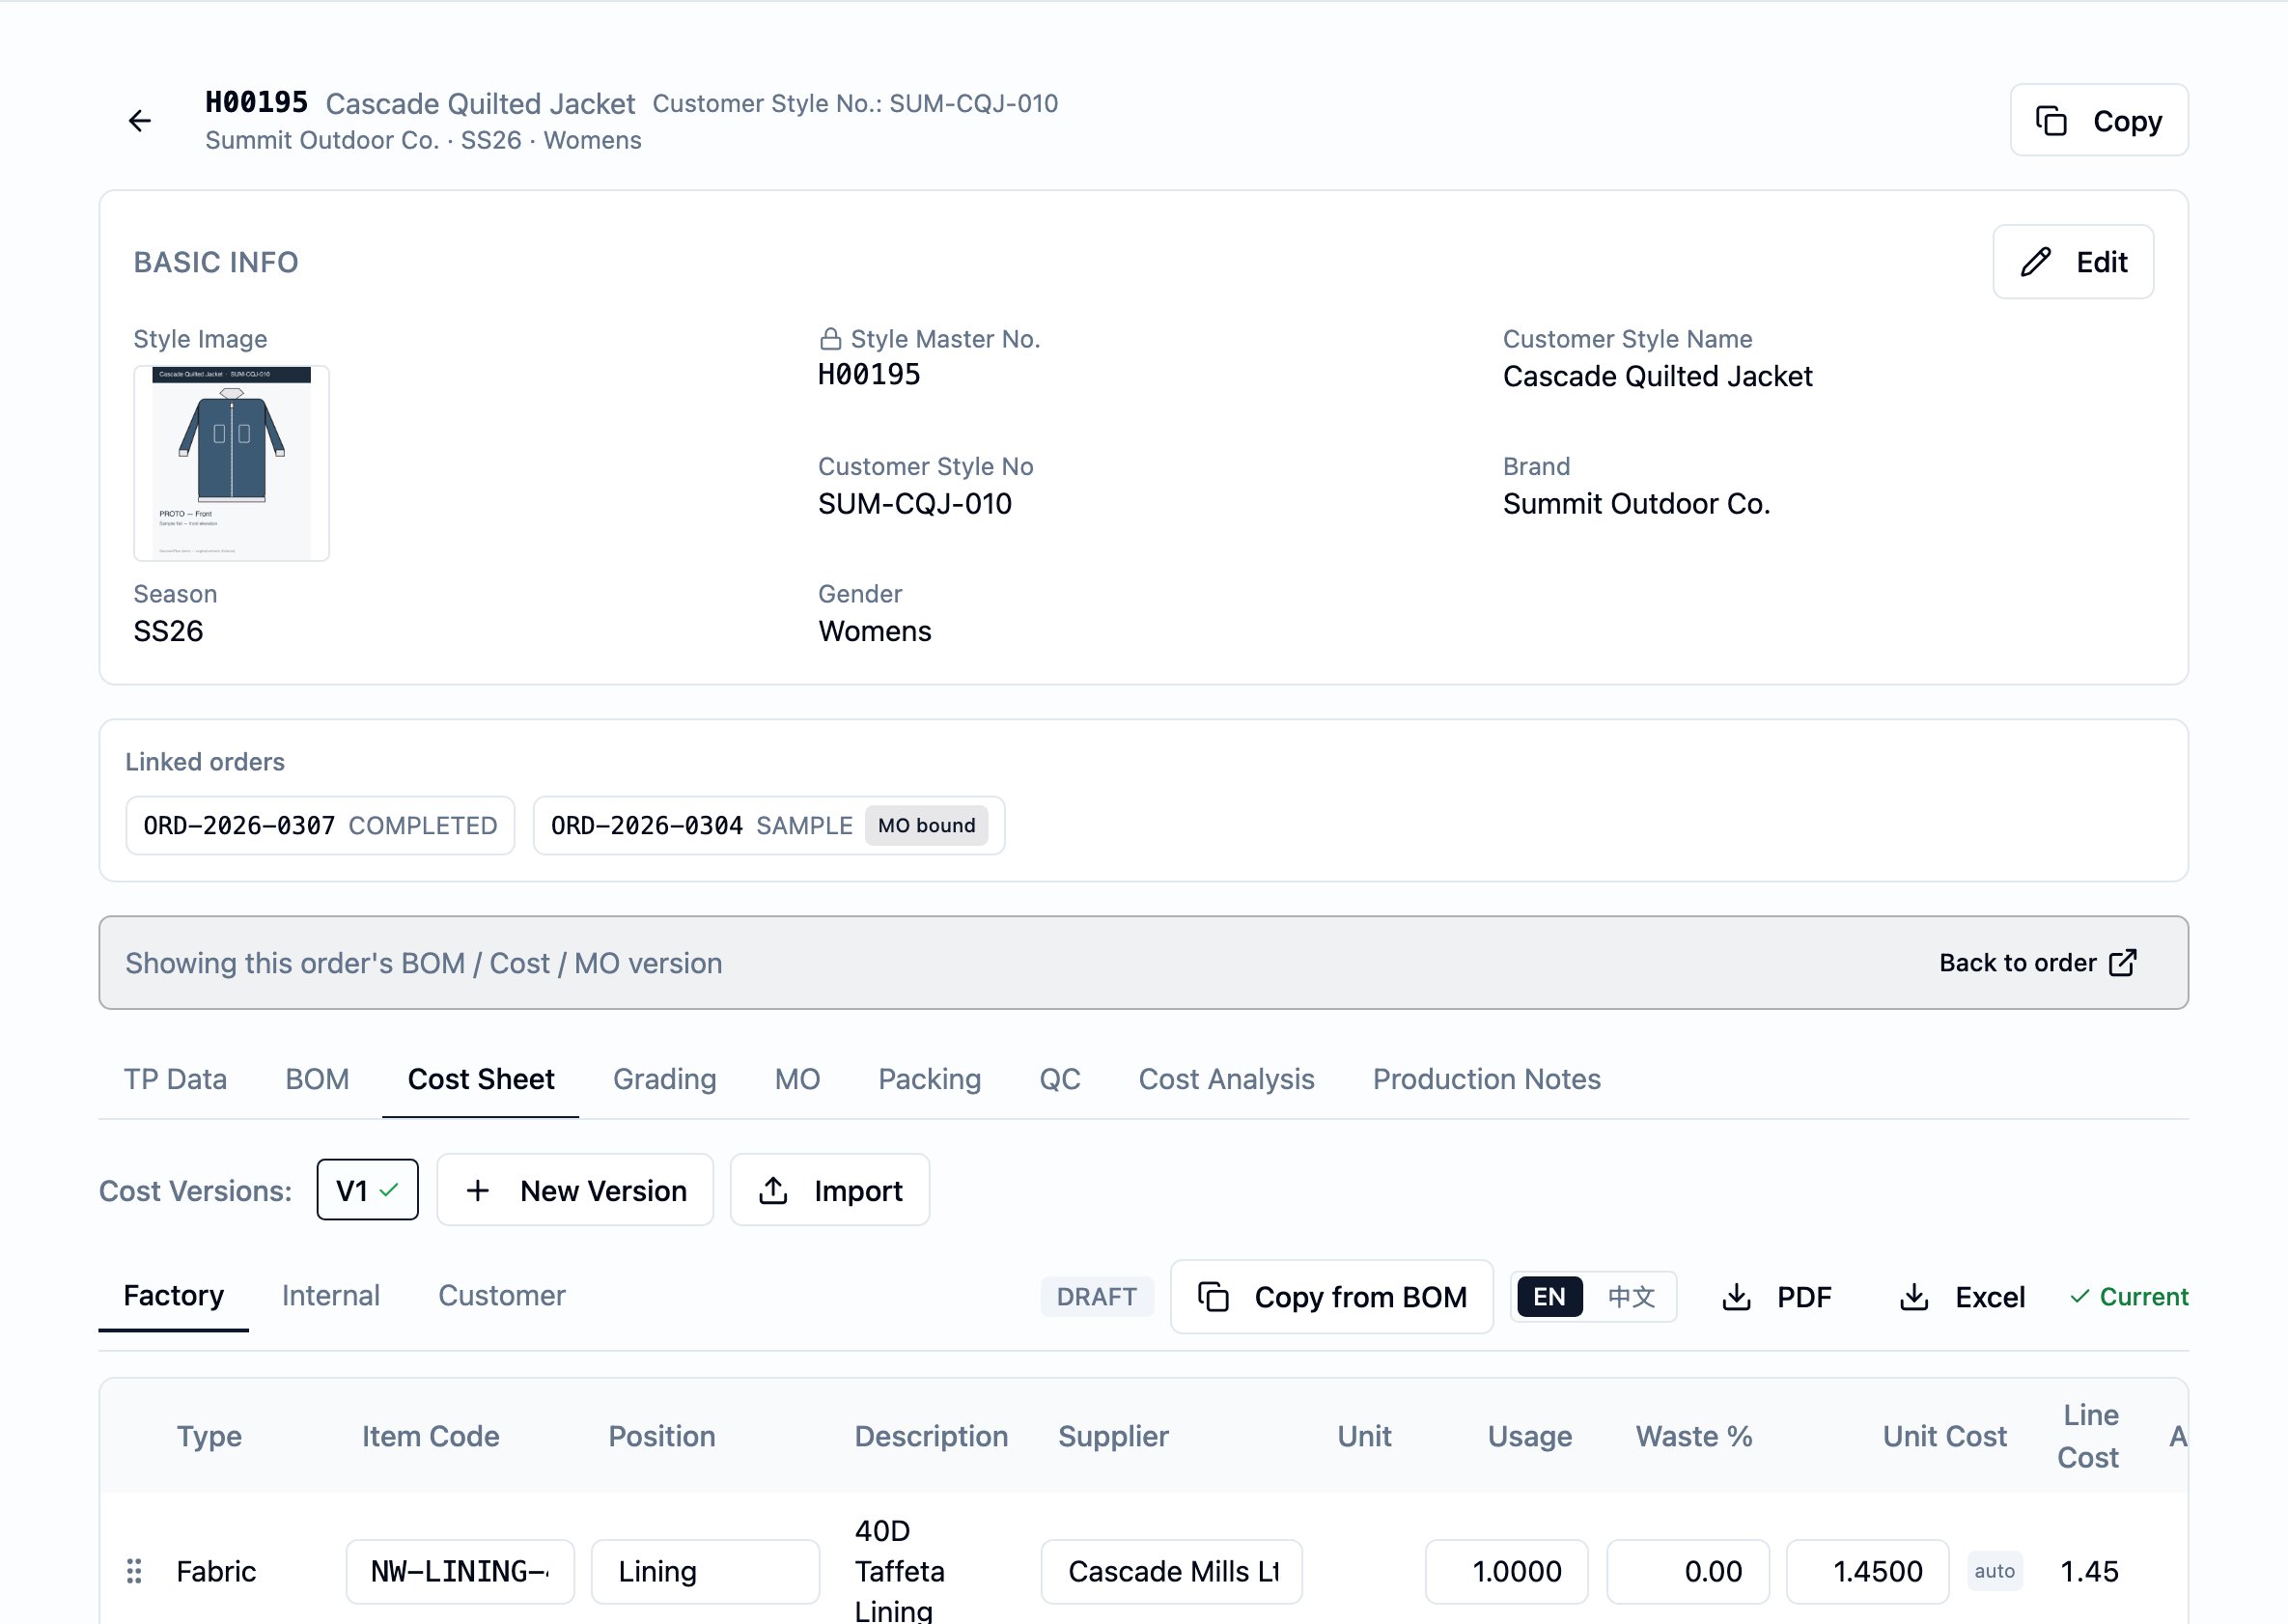2288x1624 pixels.
Task: Click the Current version indicator
Action: [2129, 1297]
